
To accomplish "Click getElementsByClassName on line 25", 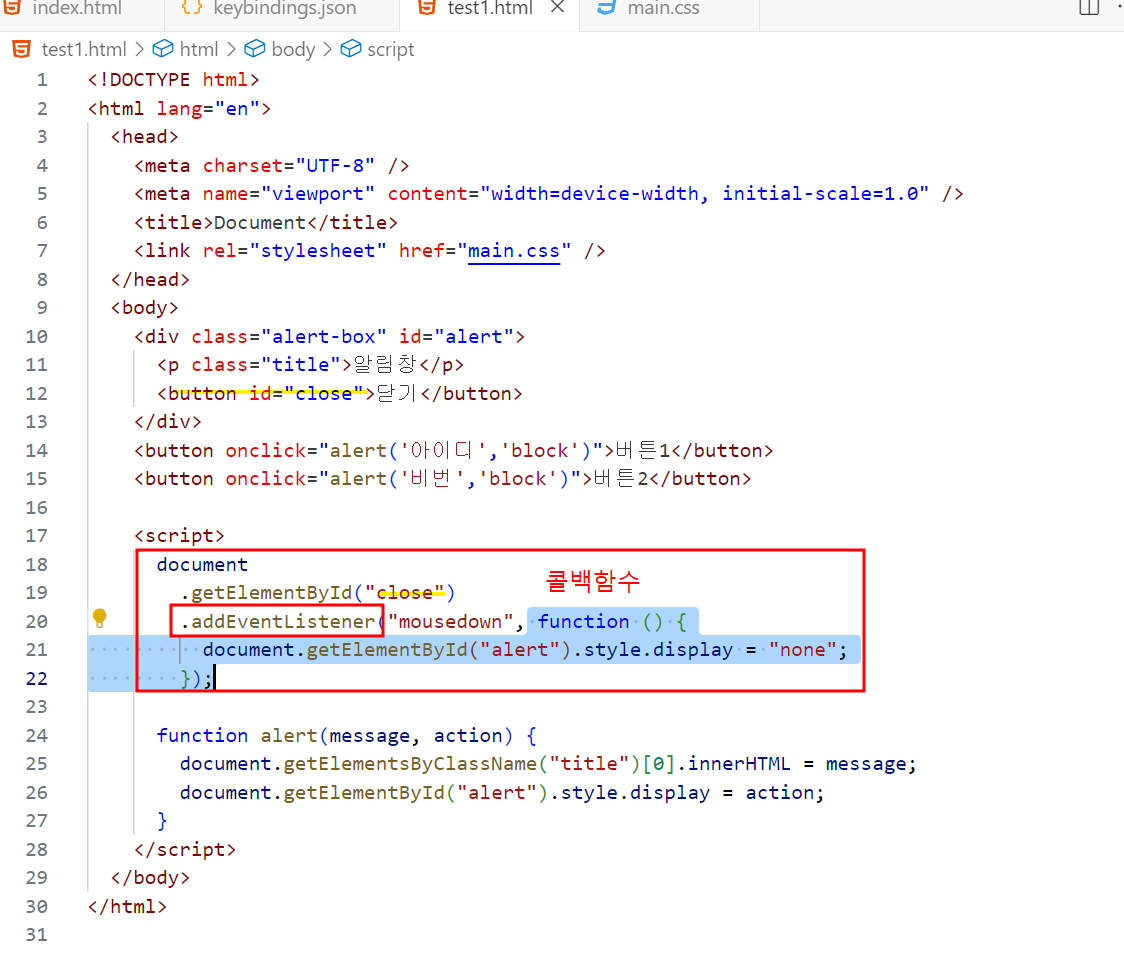I will pos(410,764).
